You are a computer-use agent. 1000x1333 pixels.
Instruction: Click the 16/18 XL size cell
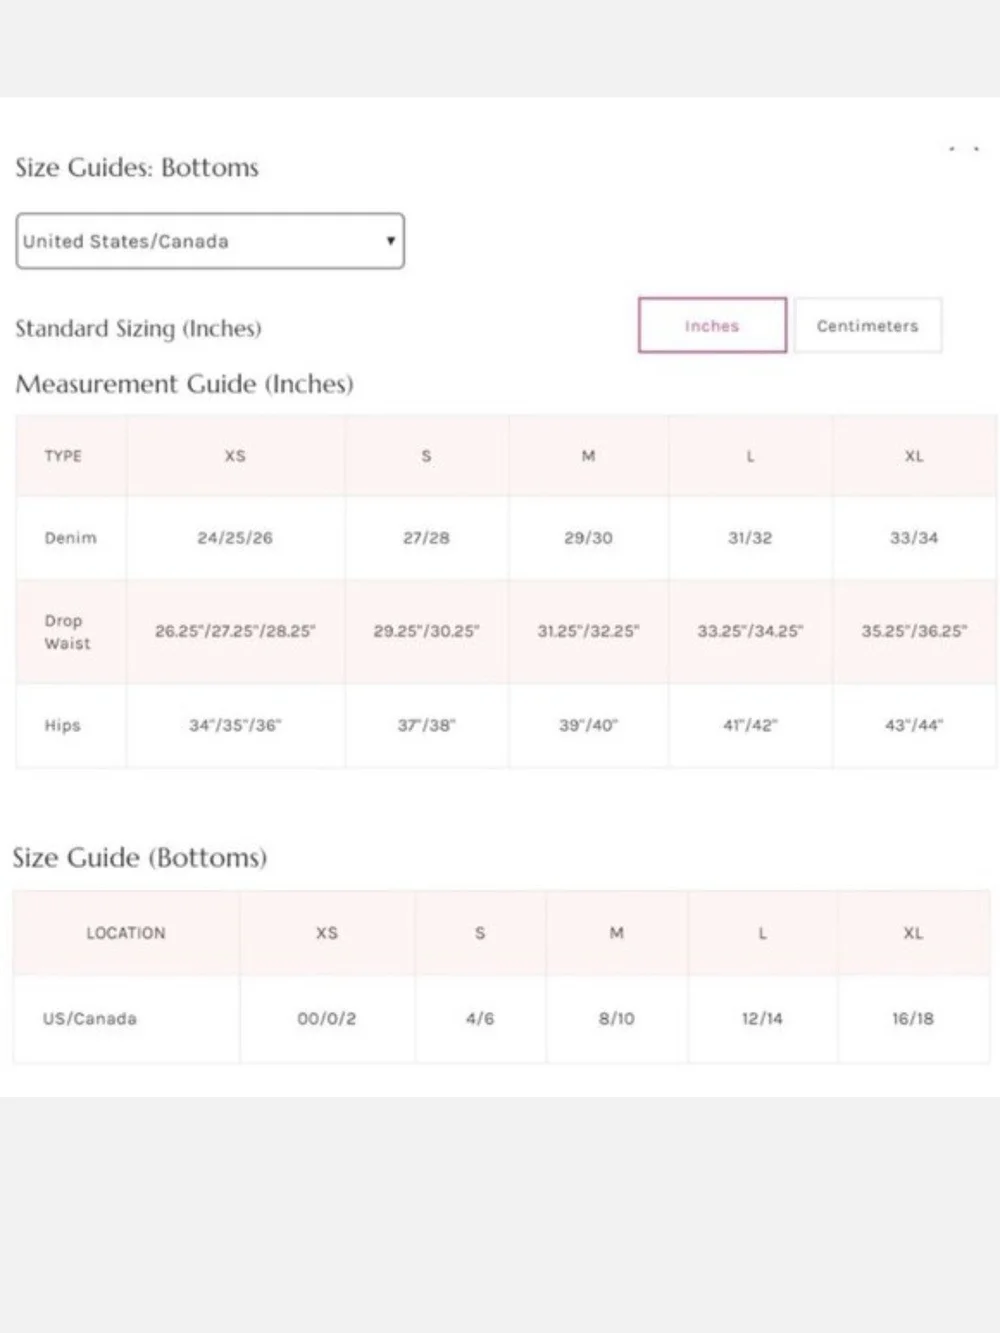tap(913, 1019)
